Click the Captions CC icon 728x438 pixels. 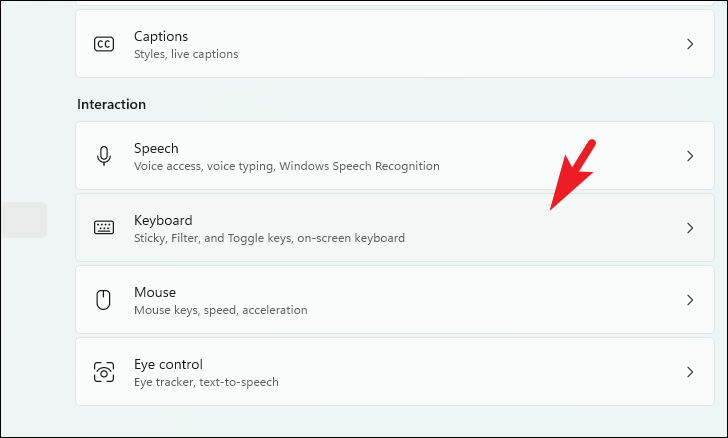pos(104,44)
